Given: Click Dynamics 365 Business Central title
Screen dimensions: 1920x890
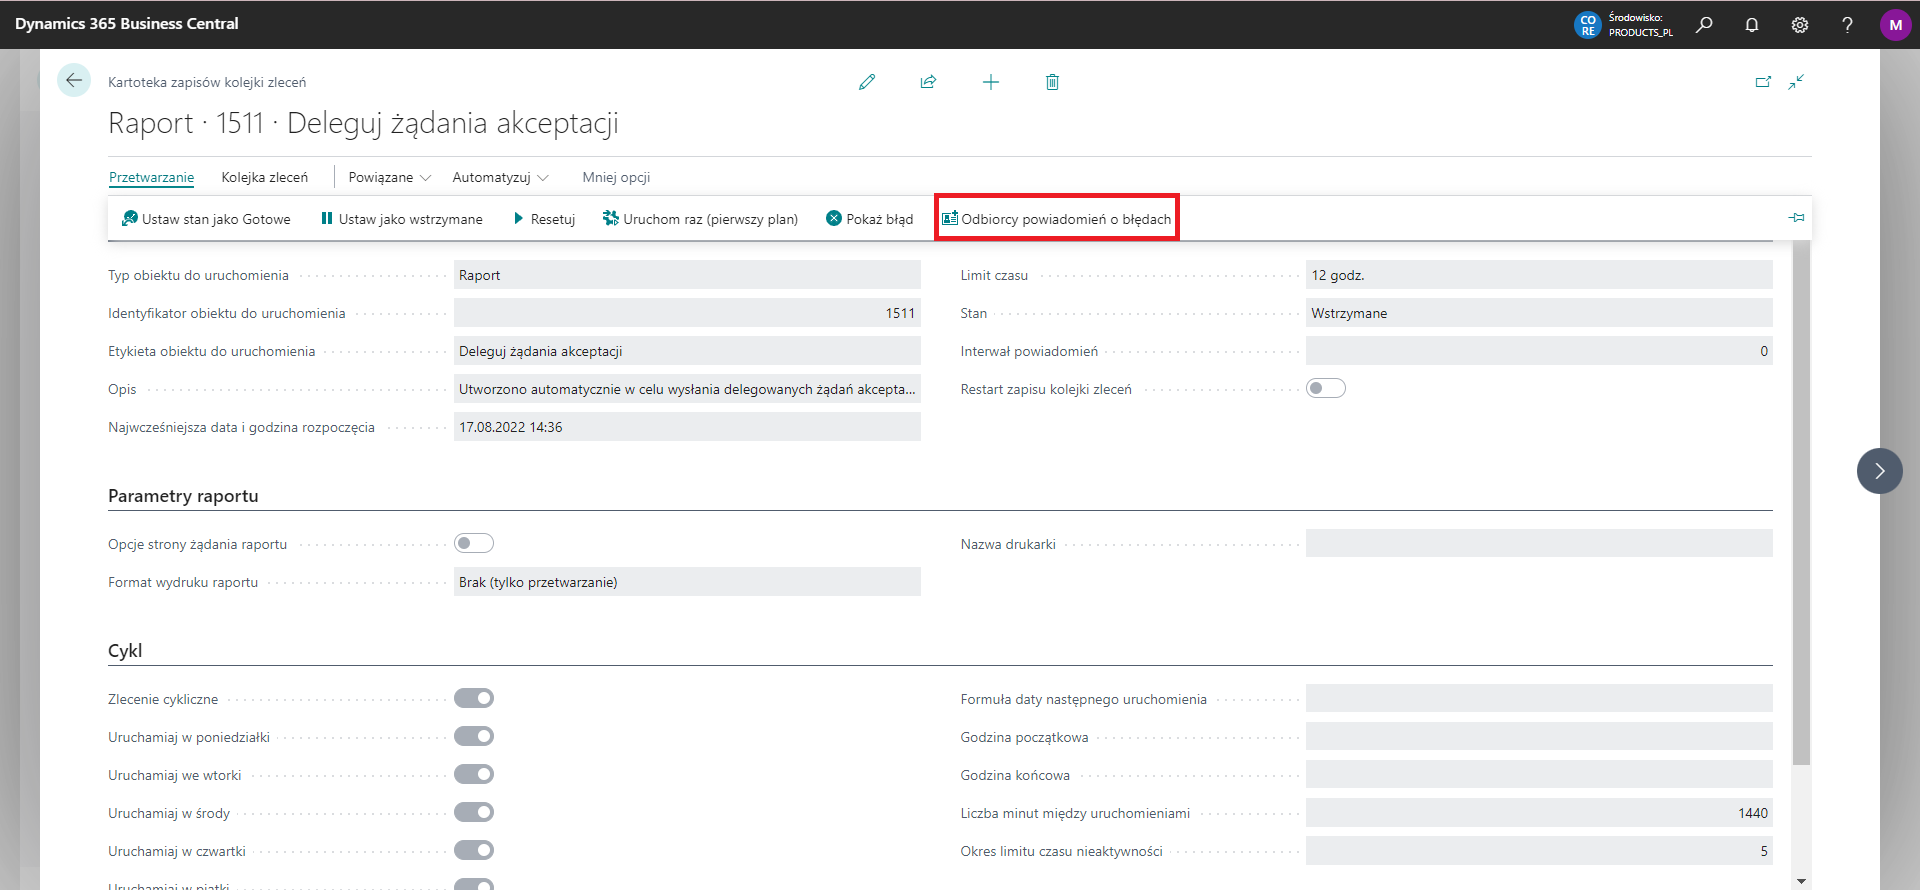Looking at the screenshot, I should [127, 24].
